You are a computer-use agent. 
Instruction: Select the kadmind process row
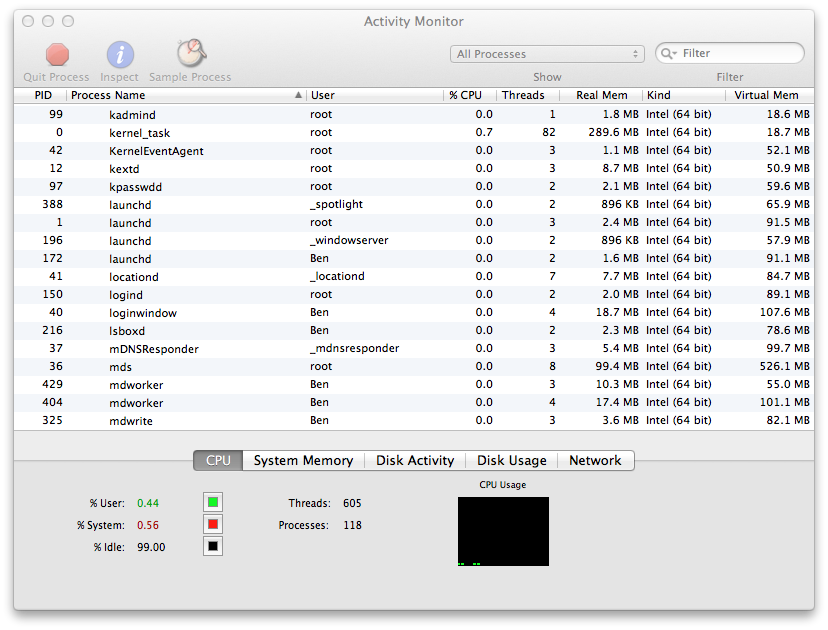pyautogui.click(x=414, y=115)
